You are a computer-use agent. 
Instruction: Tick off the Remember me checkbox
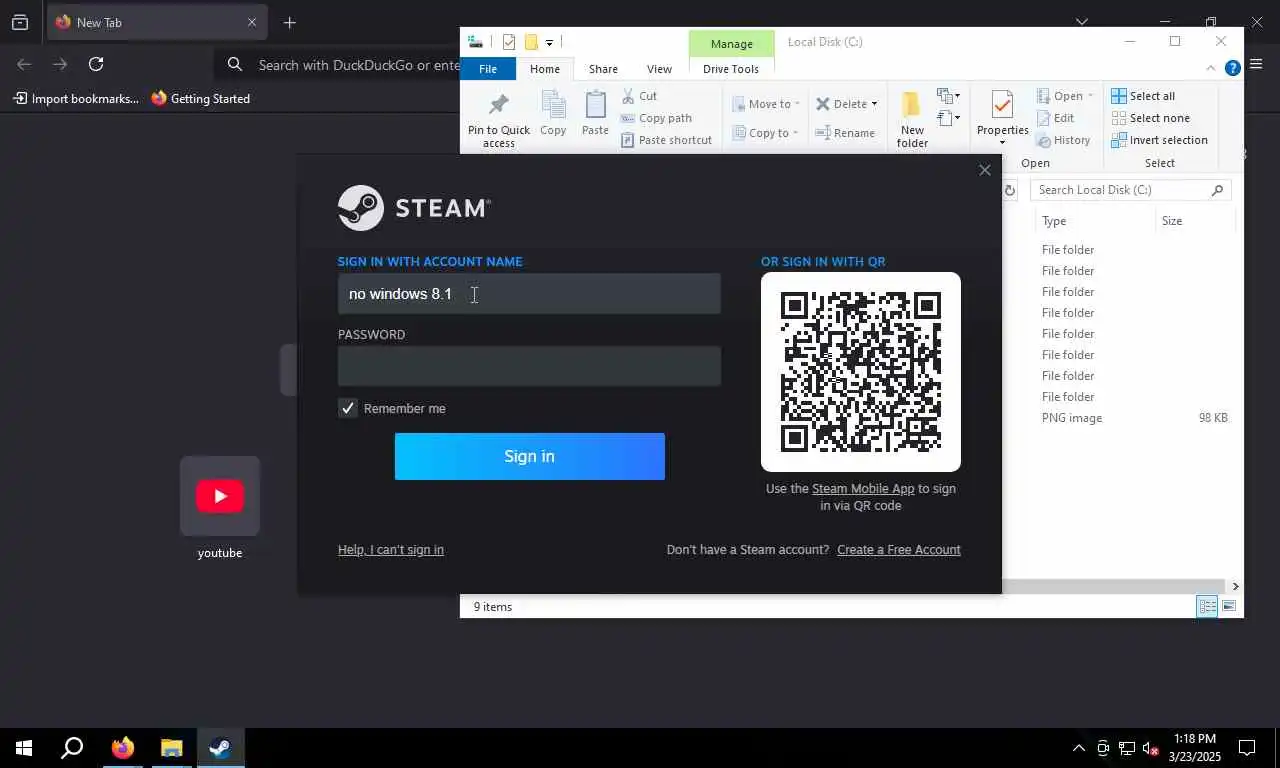click(x=348, y=408)
